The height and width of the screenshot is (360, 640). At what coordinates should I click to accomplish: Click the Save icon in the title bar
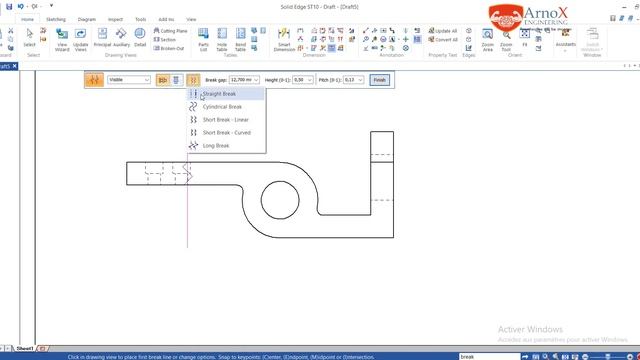tap(9, 7)
